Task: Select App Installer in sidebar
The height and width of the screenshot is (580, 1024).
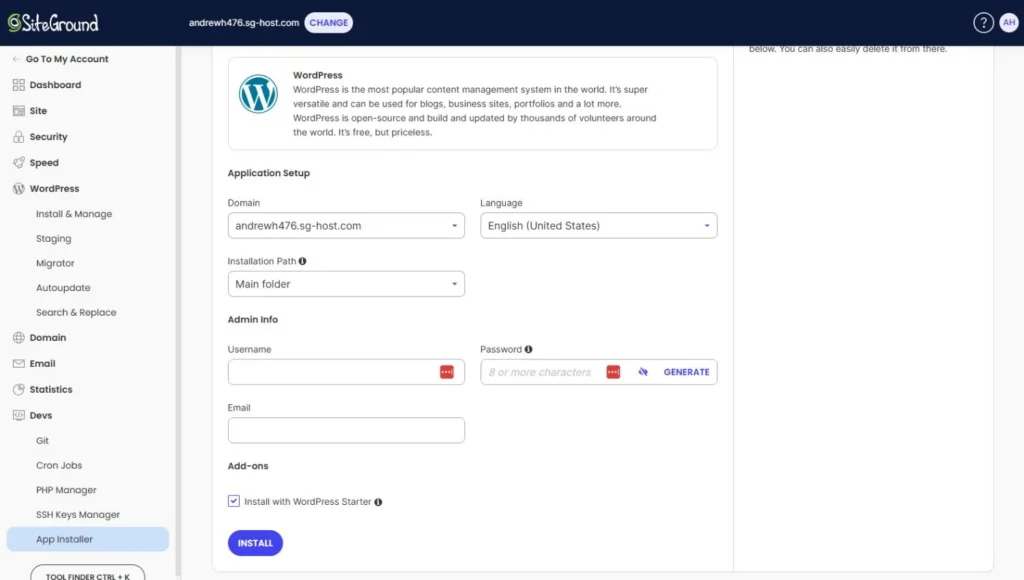Action: pyautogui.click(x=88, y=540)
